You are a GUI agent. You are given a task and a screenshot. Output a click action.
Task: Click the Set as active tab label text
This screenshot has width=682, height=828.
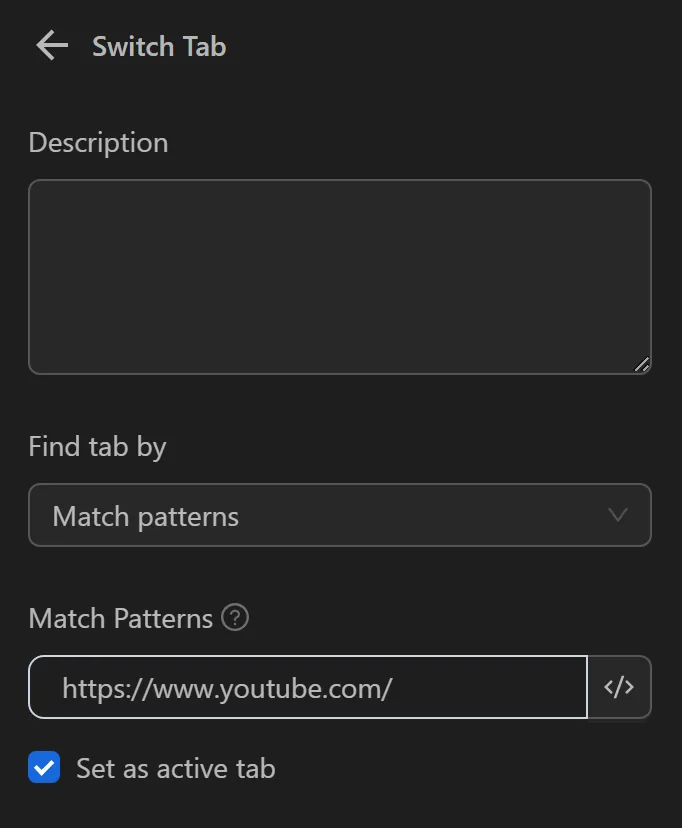[x=175, y=768]
